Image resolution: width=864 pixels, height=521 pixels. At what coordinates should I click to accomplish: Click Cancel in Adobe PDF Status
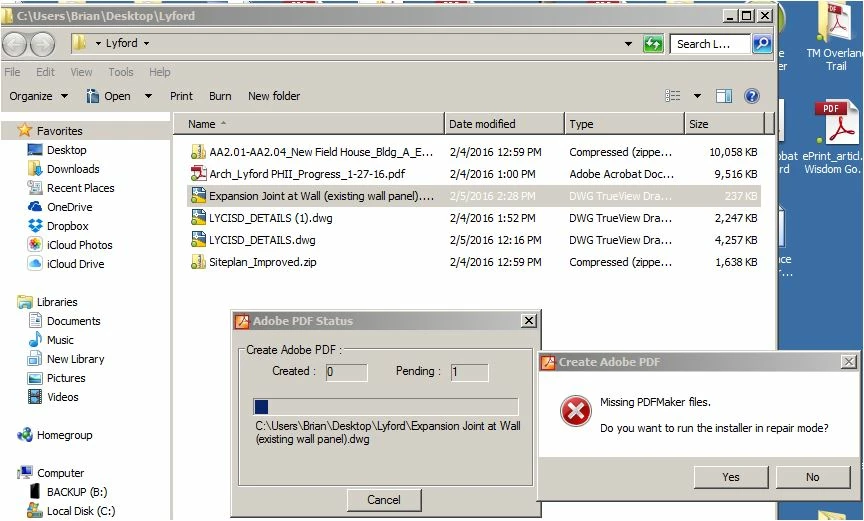coord(384,500)
